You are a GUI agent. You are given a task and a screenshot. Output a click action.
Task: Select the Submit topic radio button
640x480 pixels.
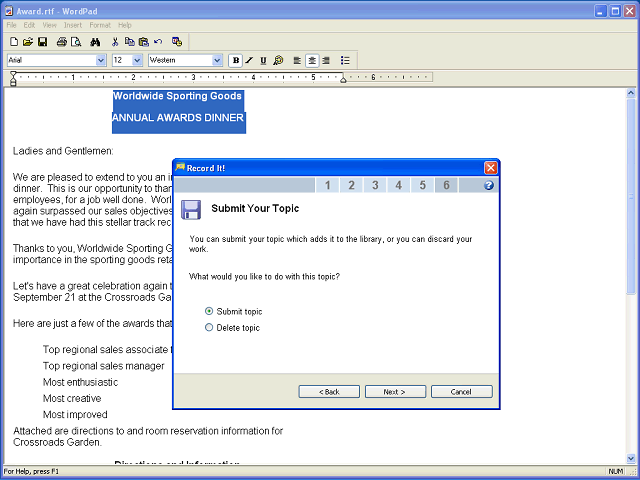point(209,311)
